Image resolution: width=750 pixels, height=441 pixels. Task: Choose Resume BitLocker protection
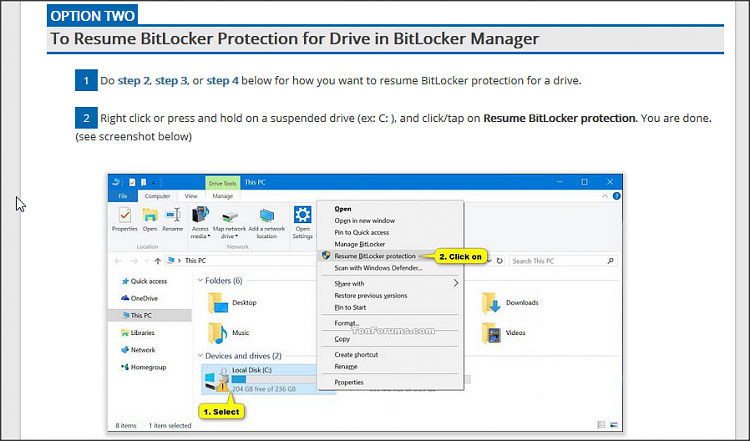(x=375, y=256)
